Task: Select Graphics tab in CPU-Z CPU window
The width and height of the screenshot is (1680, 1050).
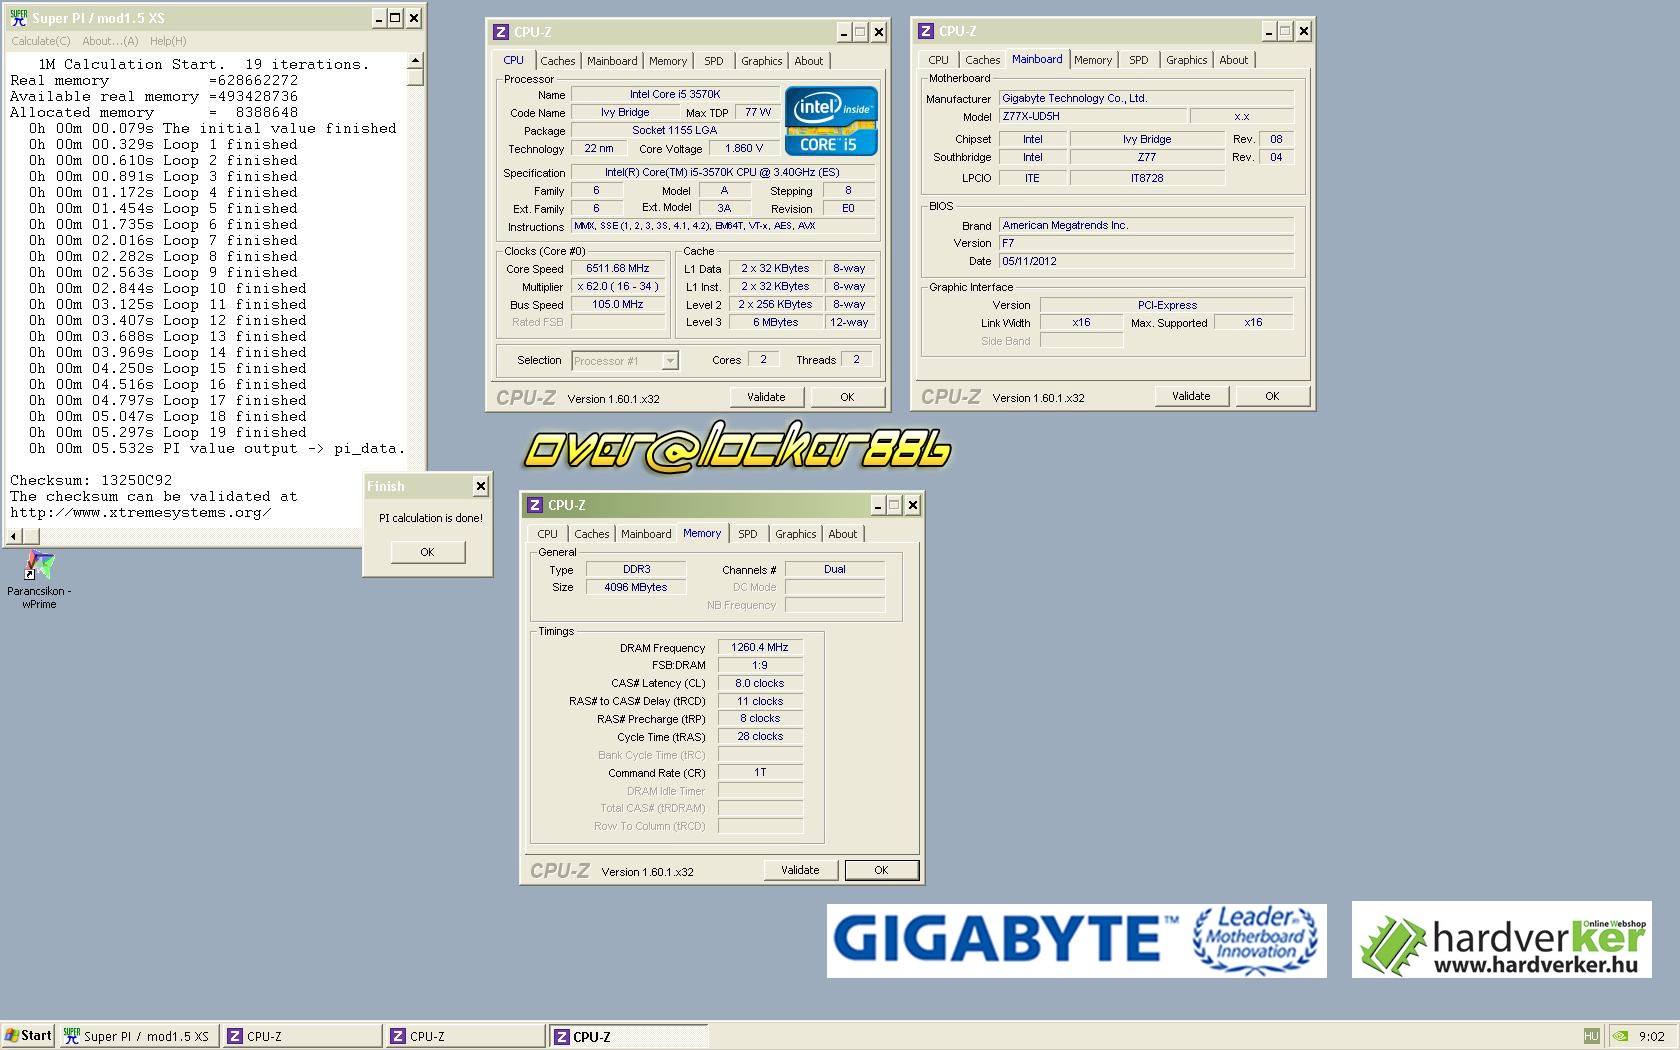Action: point(762,61)
